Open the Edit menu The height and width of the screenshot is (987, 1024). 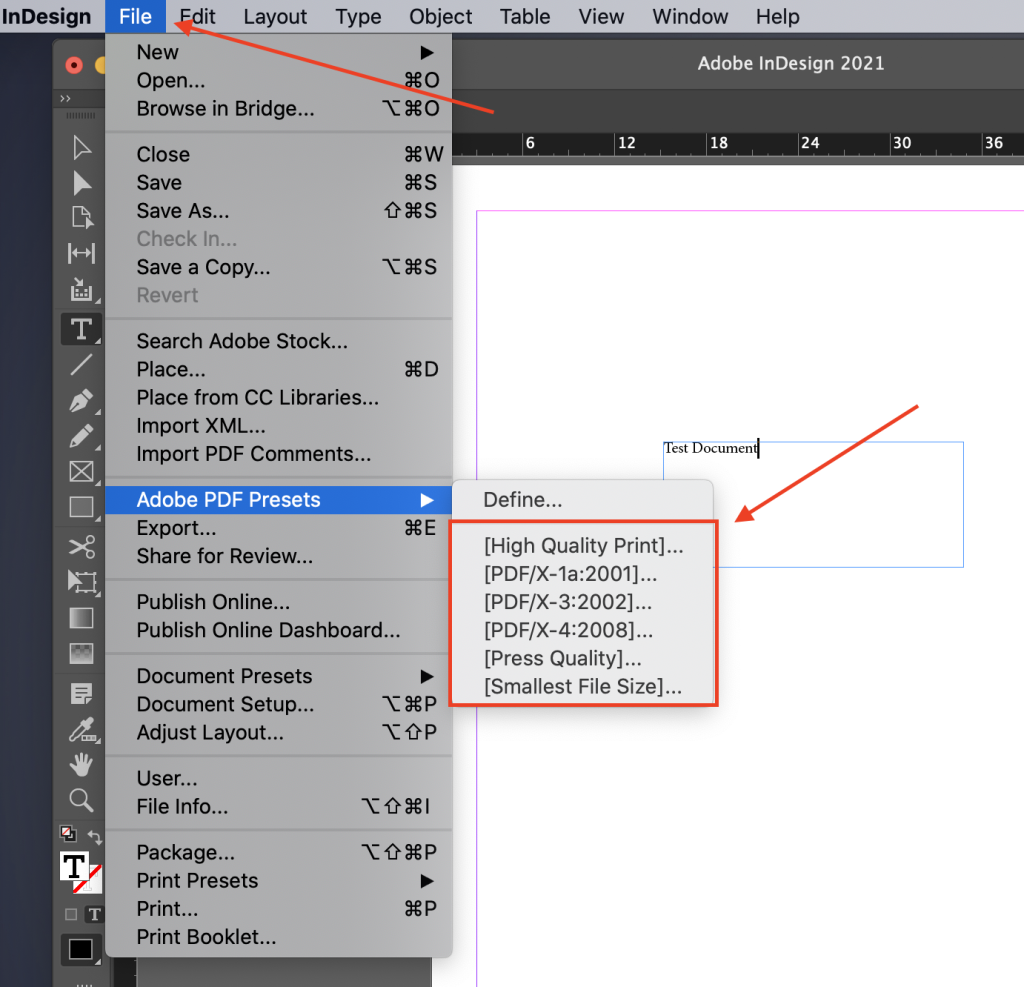click(197, 16)
